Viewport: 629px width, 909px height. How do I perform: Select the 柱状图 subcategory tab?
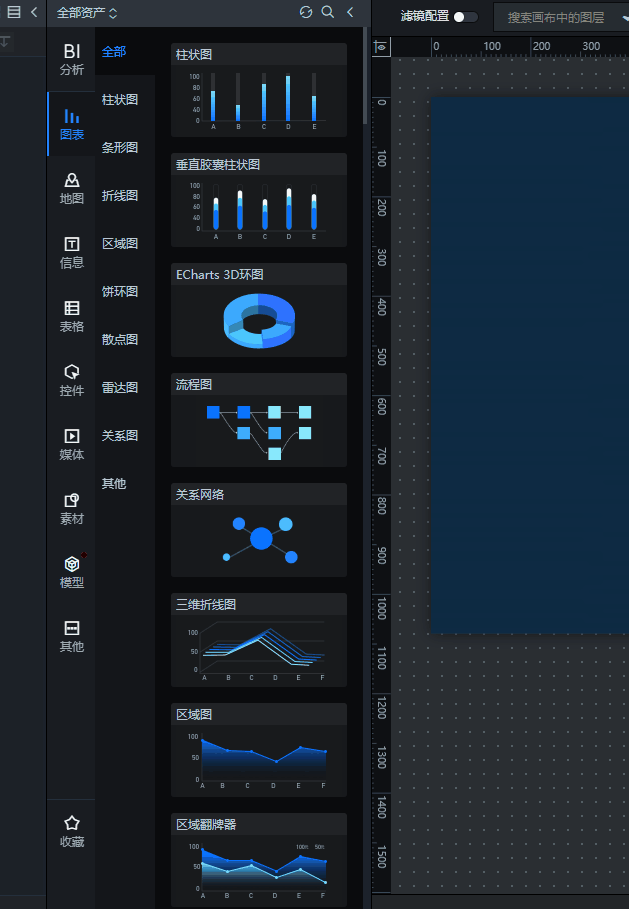pyautogui.click(x=119, y=100)
